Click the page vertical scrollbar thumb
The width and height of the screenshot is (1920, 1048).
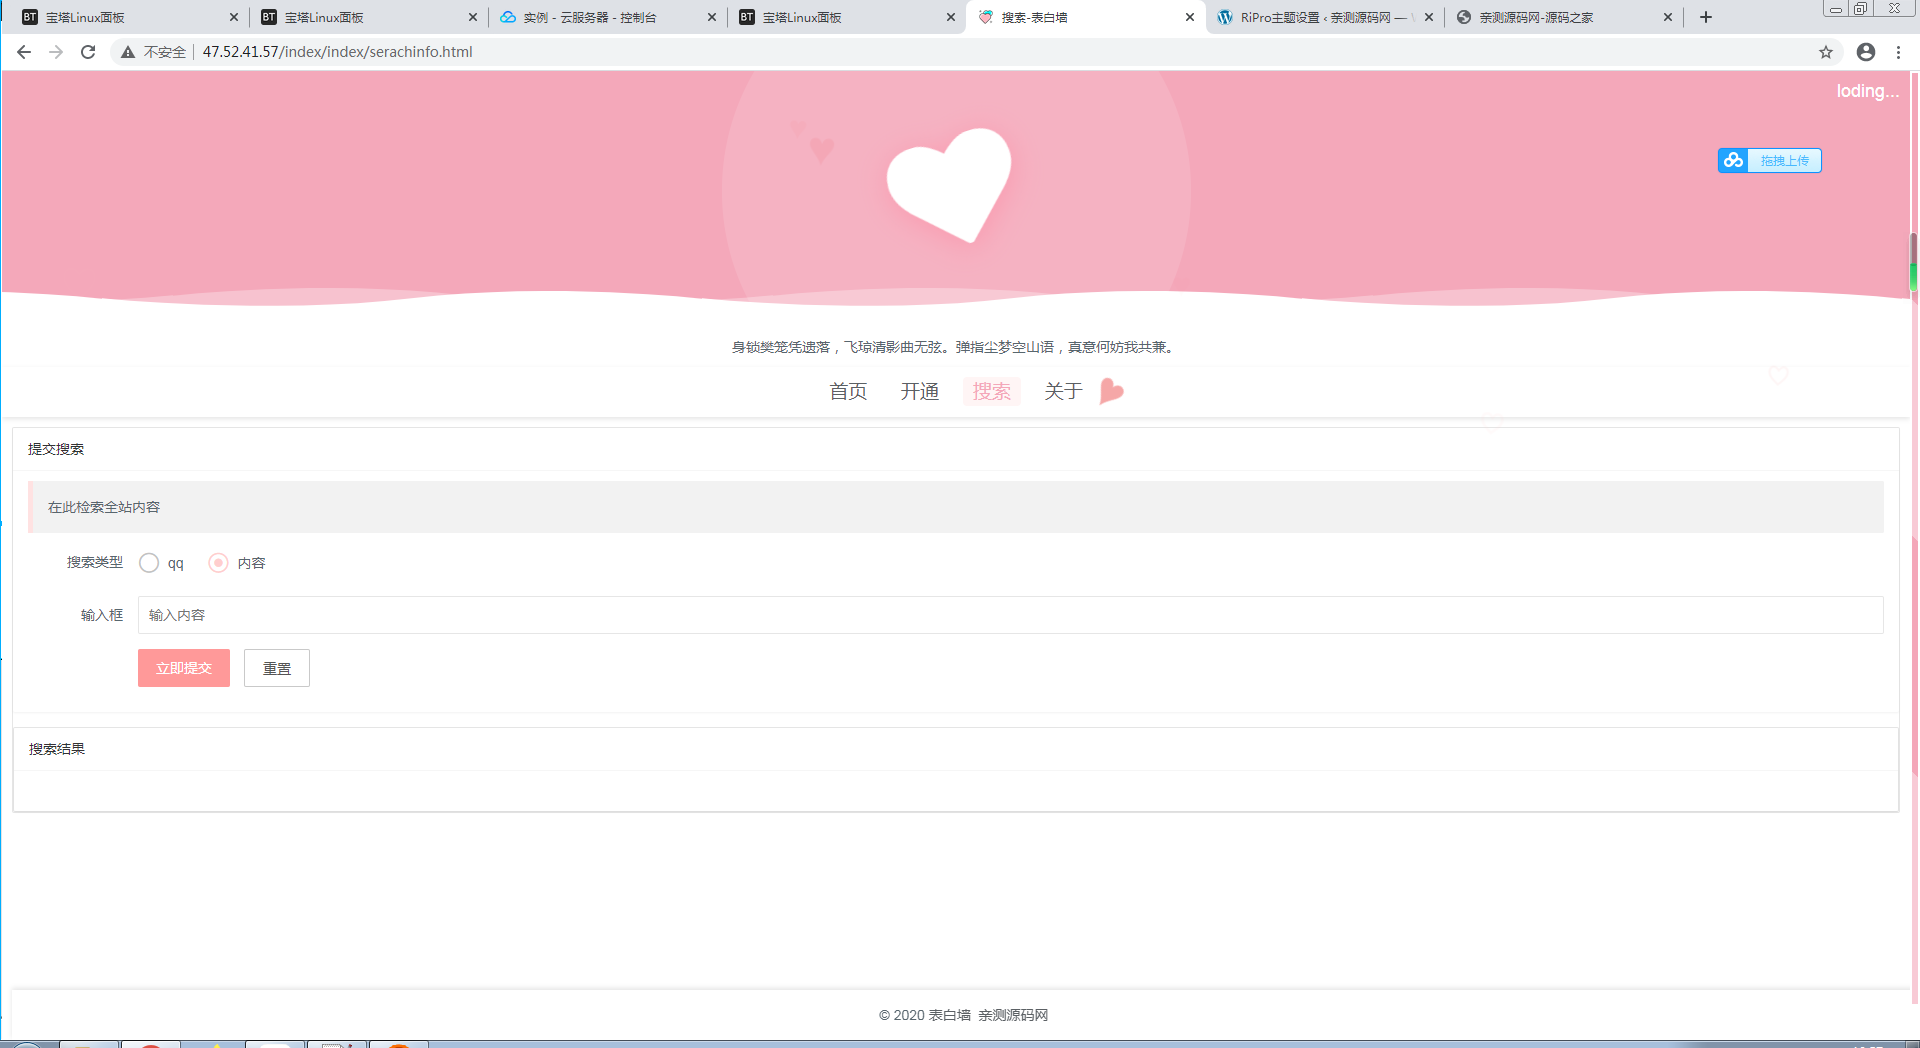1914,262
